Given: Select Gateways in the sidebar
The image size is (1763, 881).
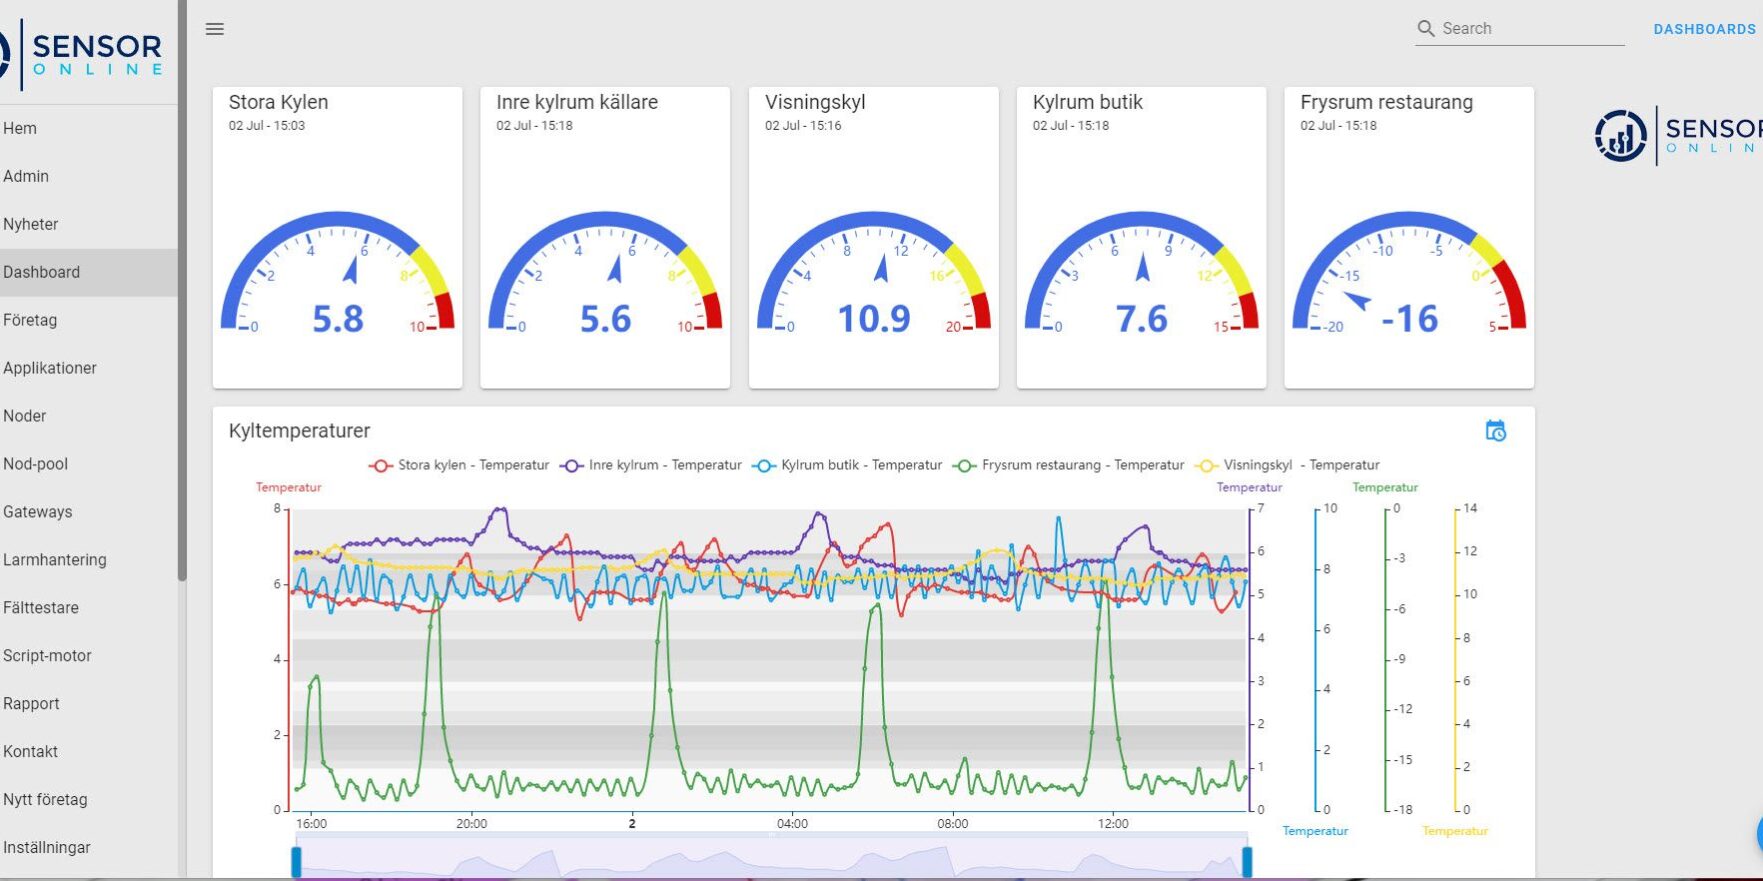Looking at the screenshot, I should tap(38, 512).
